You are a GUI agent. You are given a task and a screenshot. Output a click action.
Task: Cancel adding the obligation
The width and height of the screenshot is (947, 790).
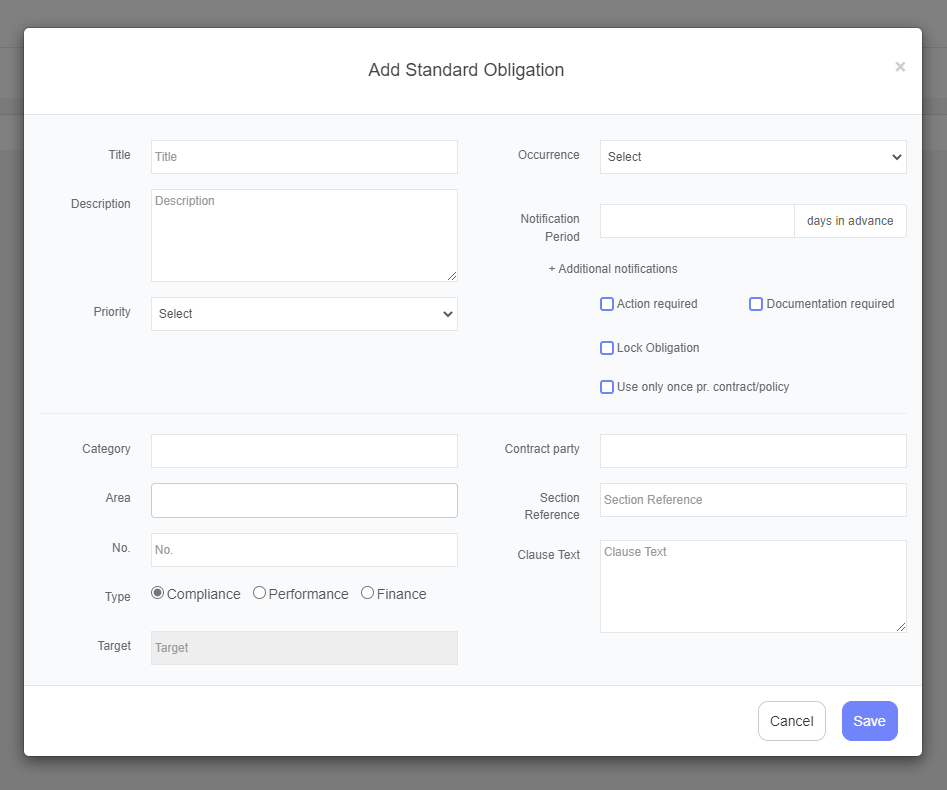pyautogui.click(x=792, y=721)
